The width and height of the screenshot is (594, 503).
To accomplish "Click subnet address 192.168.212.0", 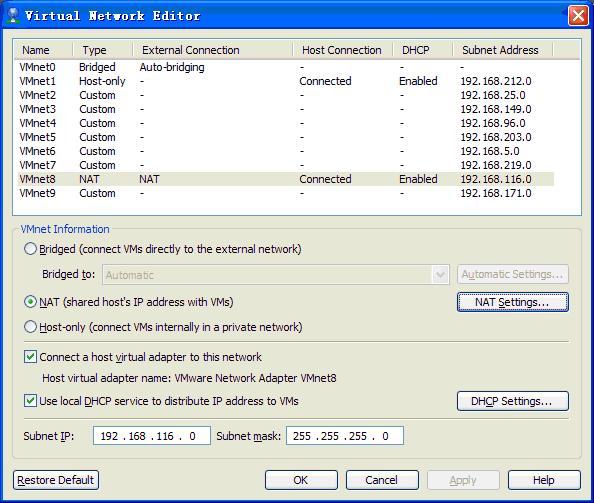I will 496,81.
